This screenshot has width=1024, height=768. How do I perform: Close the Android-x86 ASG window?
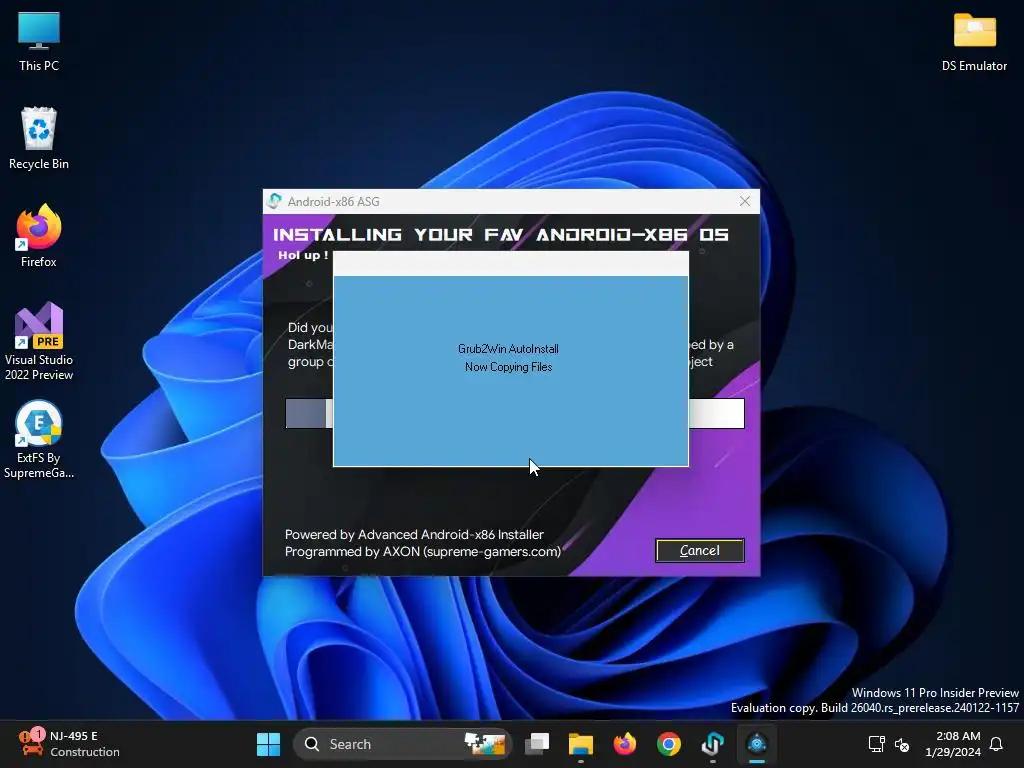(x=744, y=201)
